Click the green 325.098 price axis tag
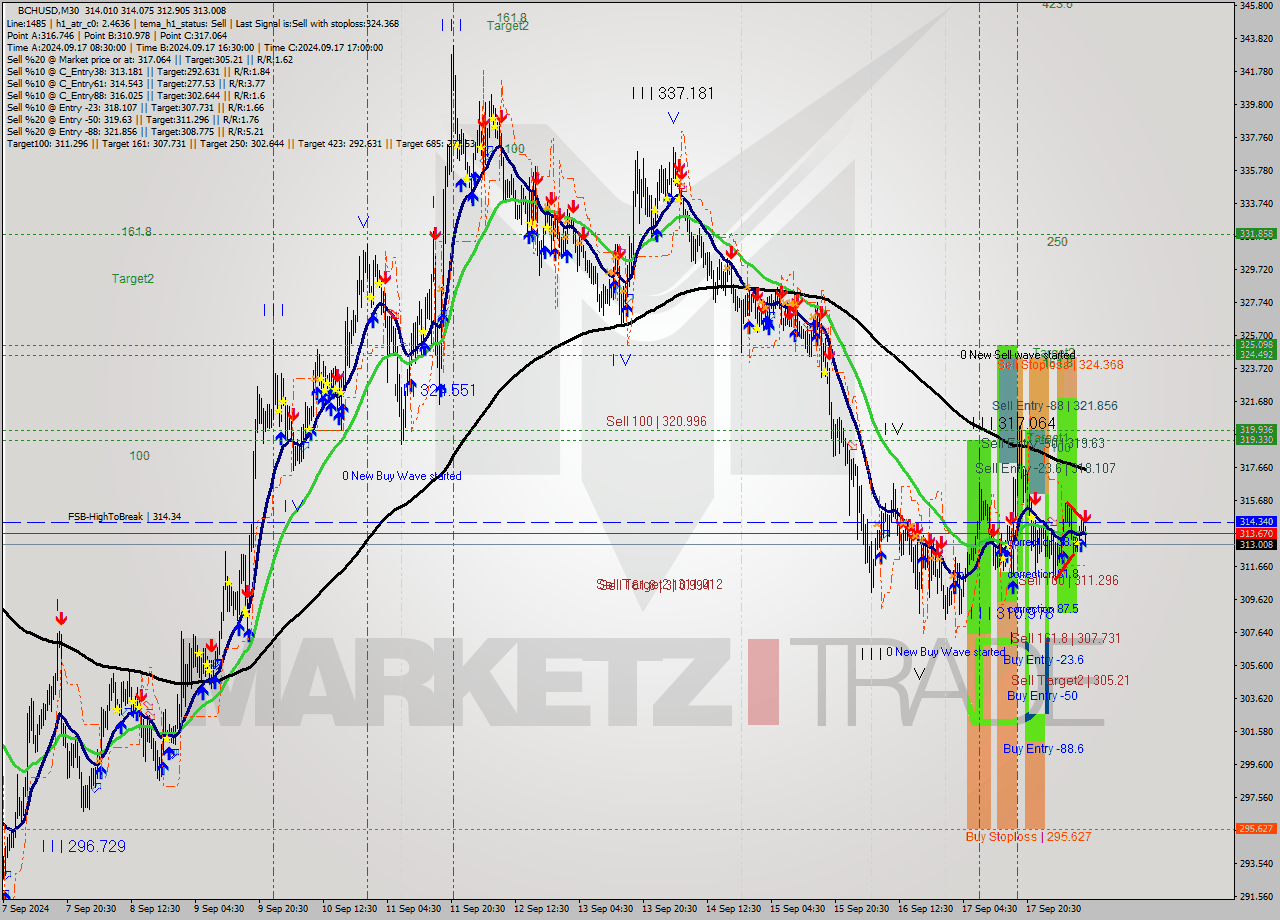Viewport: 1280px width, 920px height. click(1256, 345)
